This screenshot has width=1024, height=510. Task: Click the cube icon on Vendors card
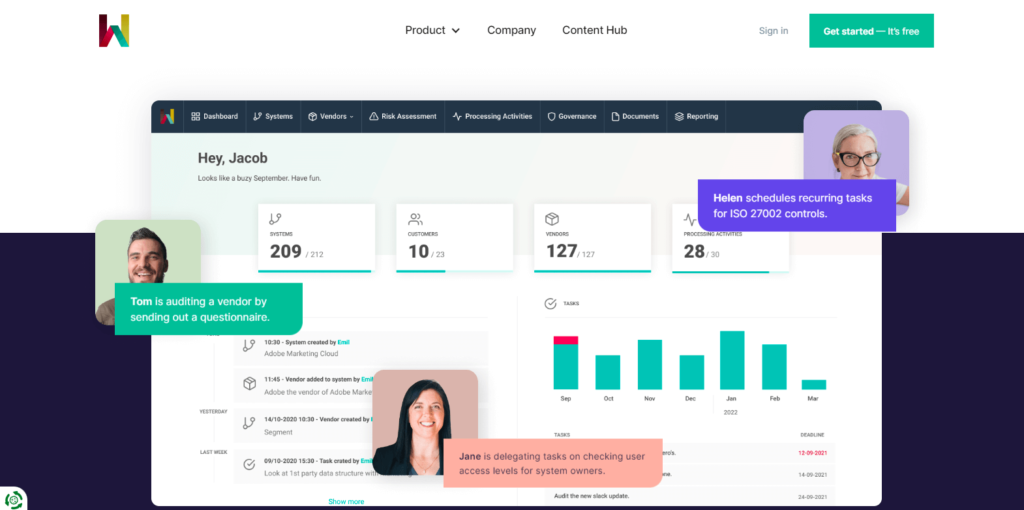coord(552,219)
